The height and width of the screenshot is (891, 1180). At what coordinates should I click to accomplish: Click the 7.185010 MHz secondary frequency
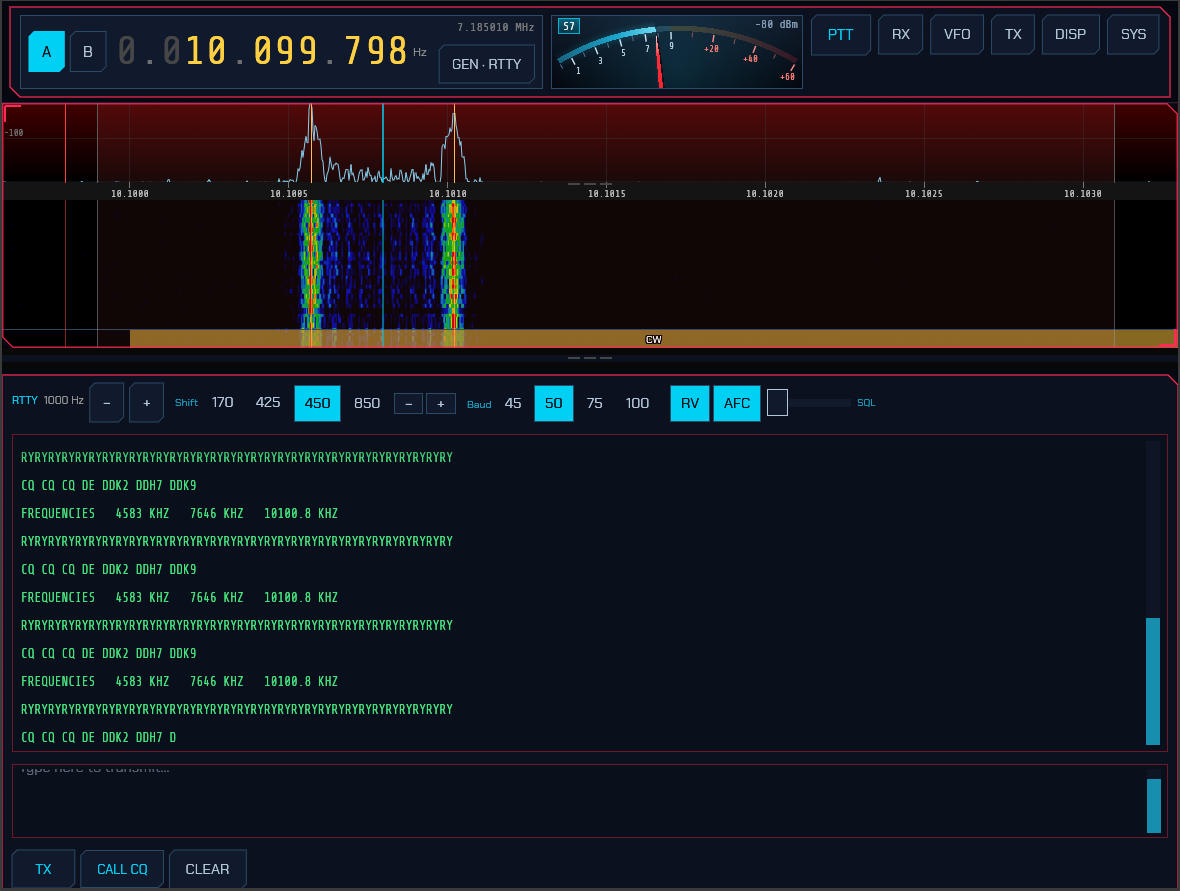coord(495,27)
